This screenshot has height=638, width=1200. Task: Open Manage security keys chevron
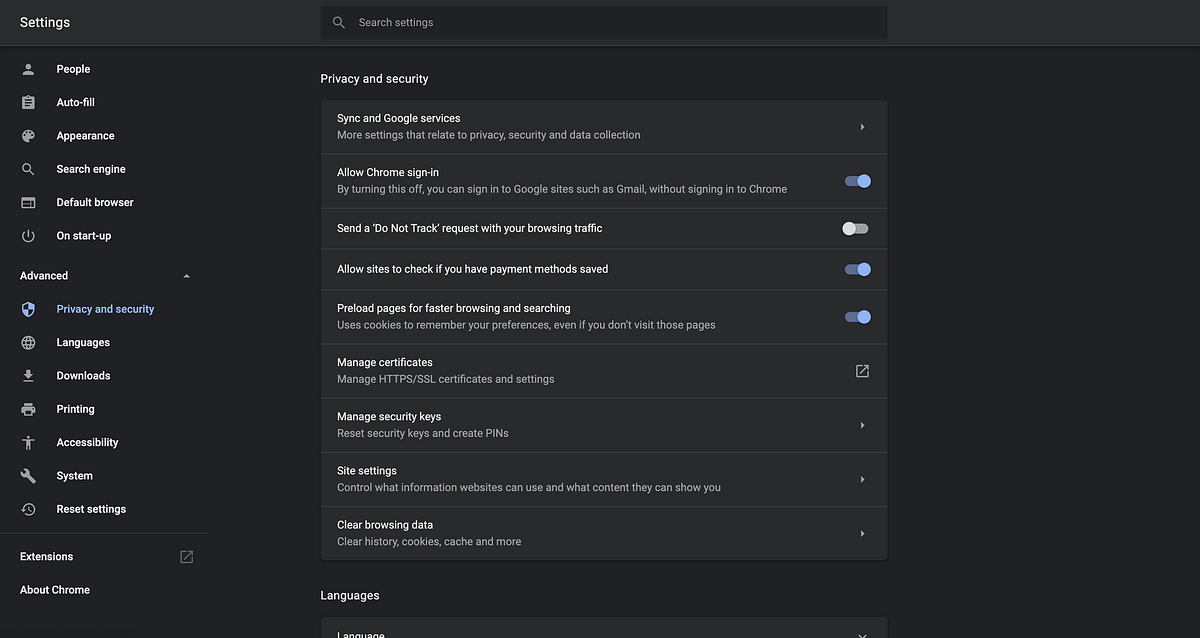862,425
